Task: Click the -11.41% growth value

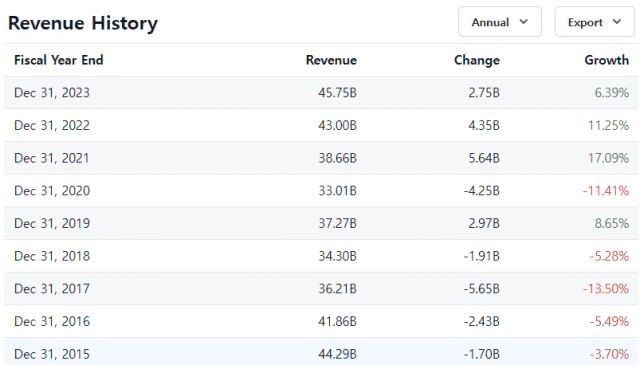Action: (x=606, y=191)
